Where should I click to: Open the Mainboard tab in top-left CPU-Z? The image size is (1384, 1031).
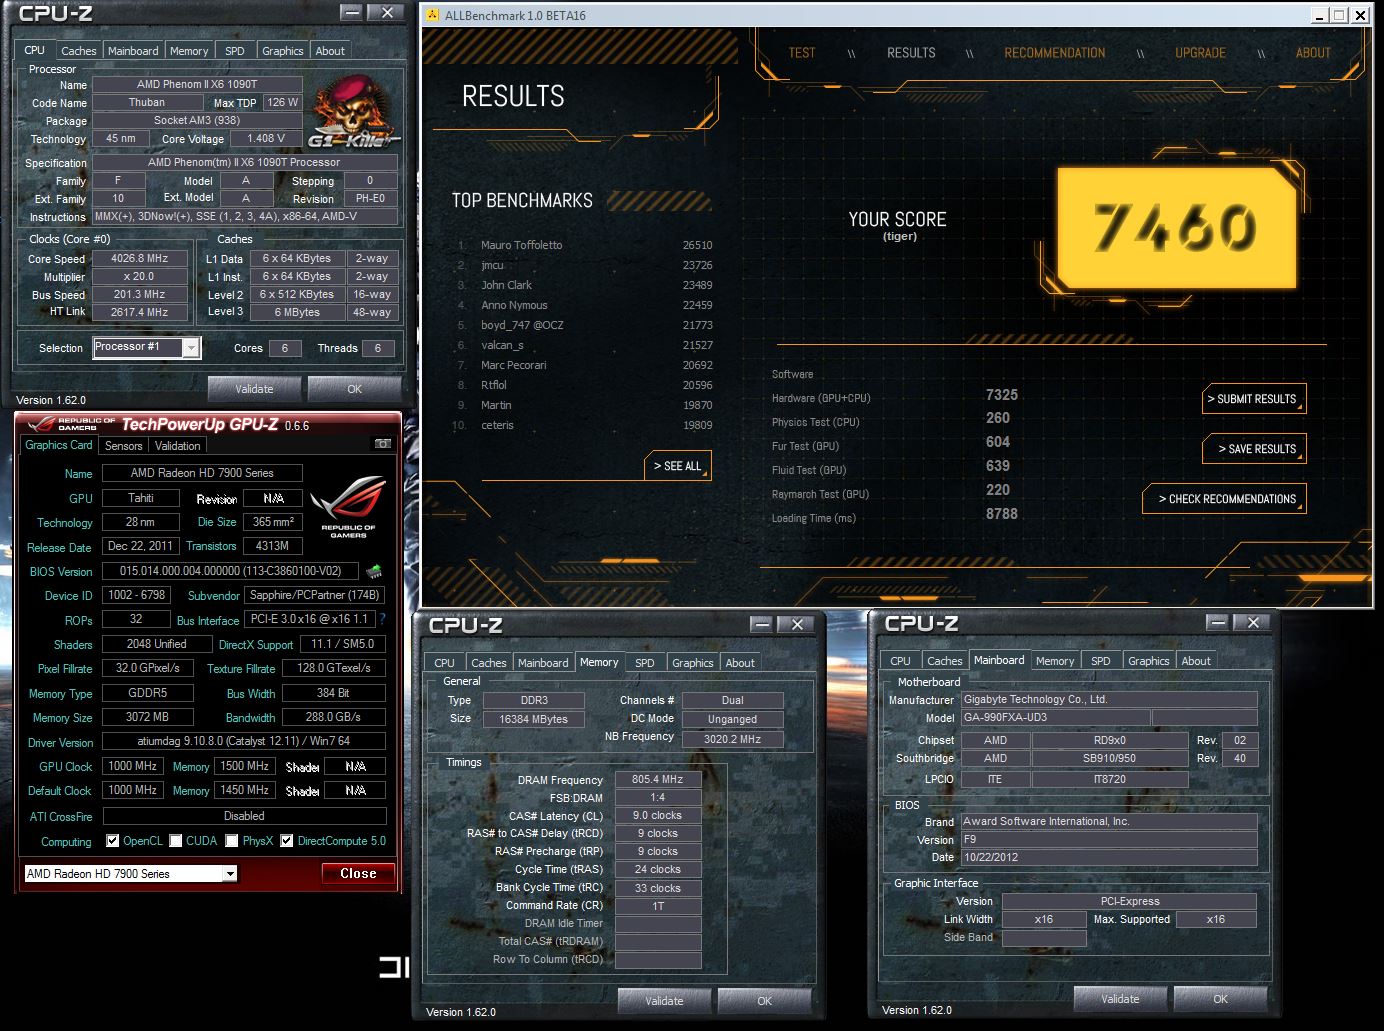click(133, 51)
